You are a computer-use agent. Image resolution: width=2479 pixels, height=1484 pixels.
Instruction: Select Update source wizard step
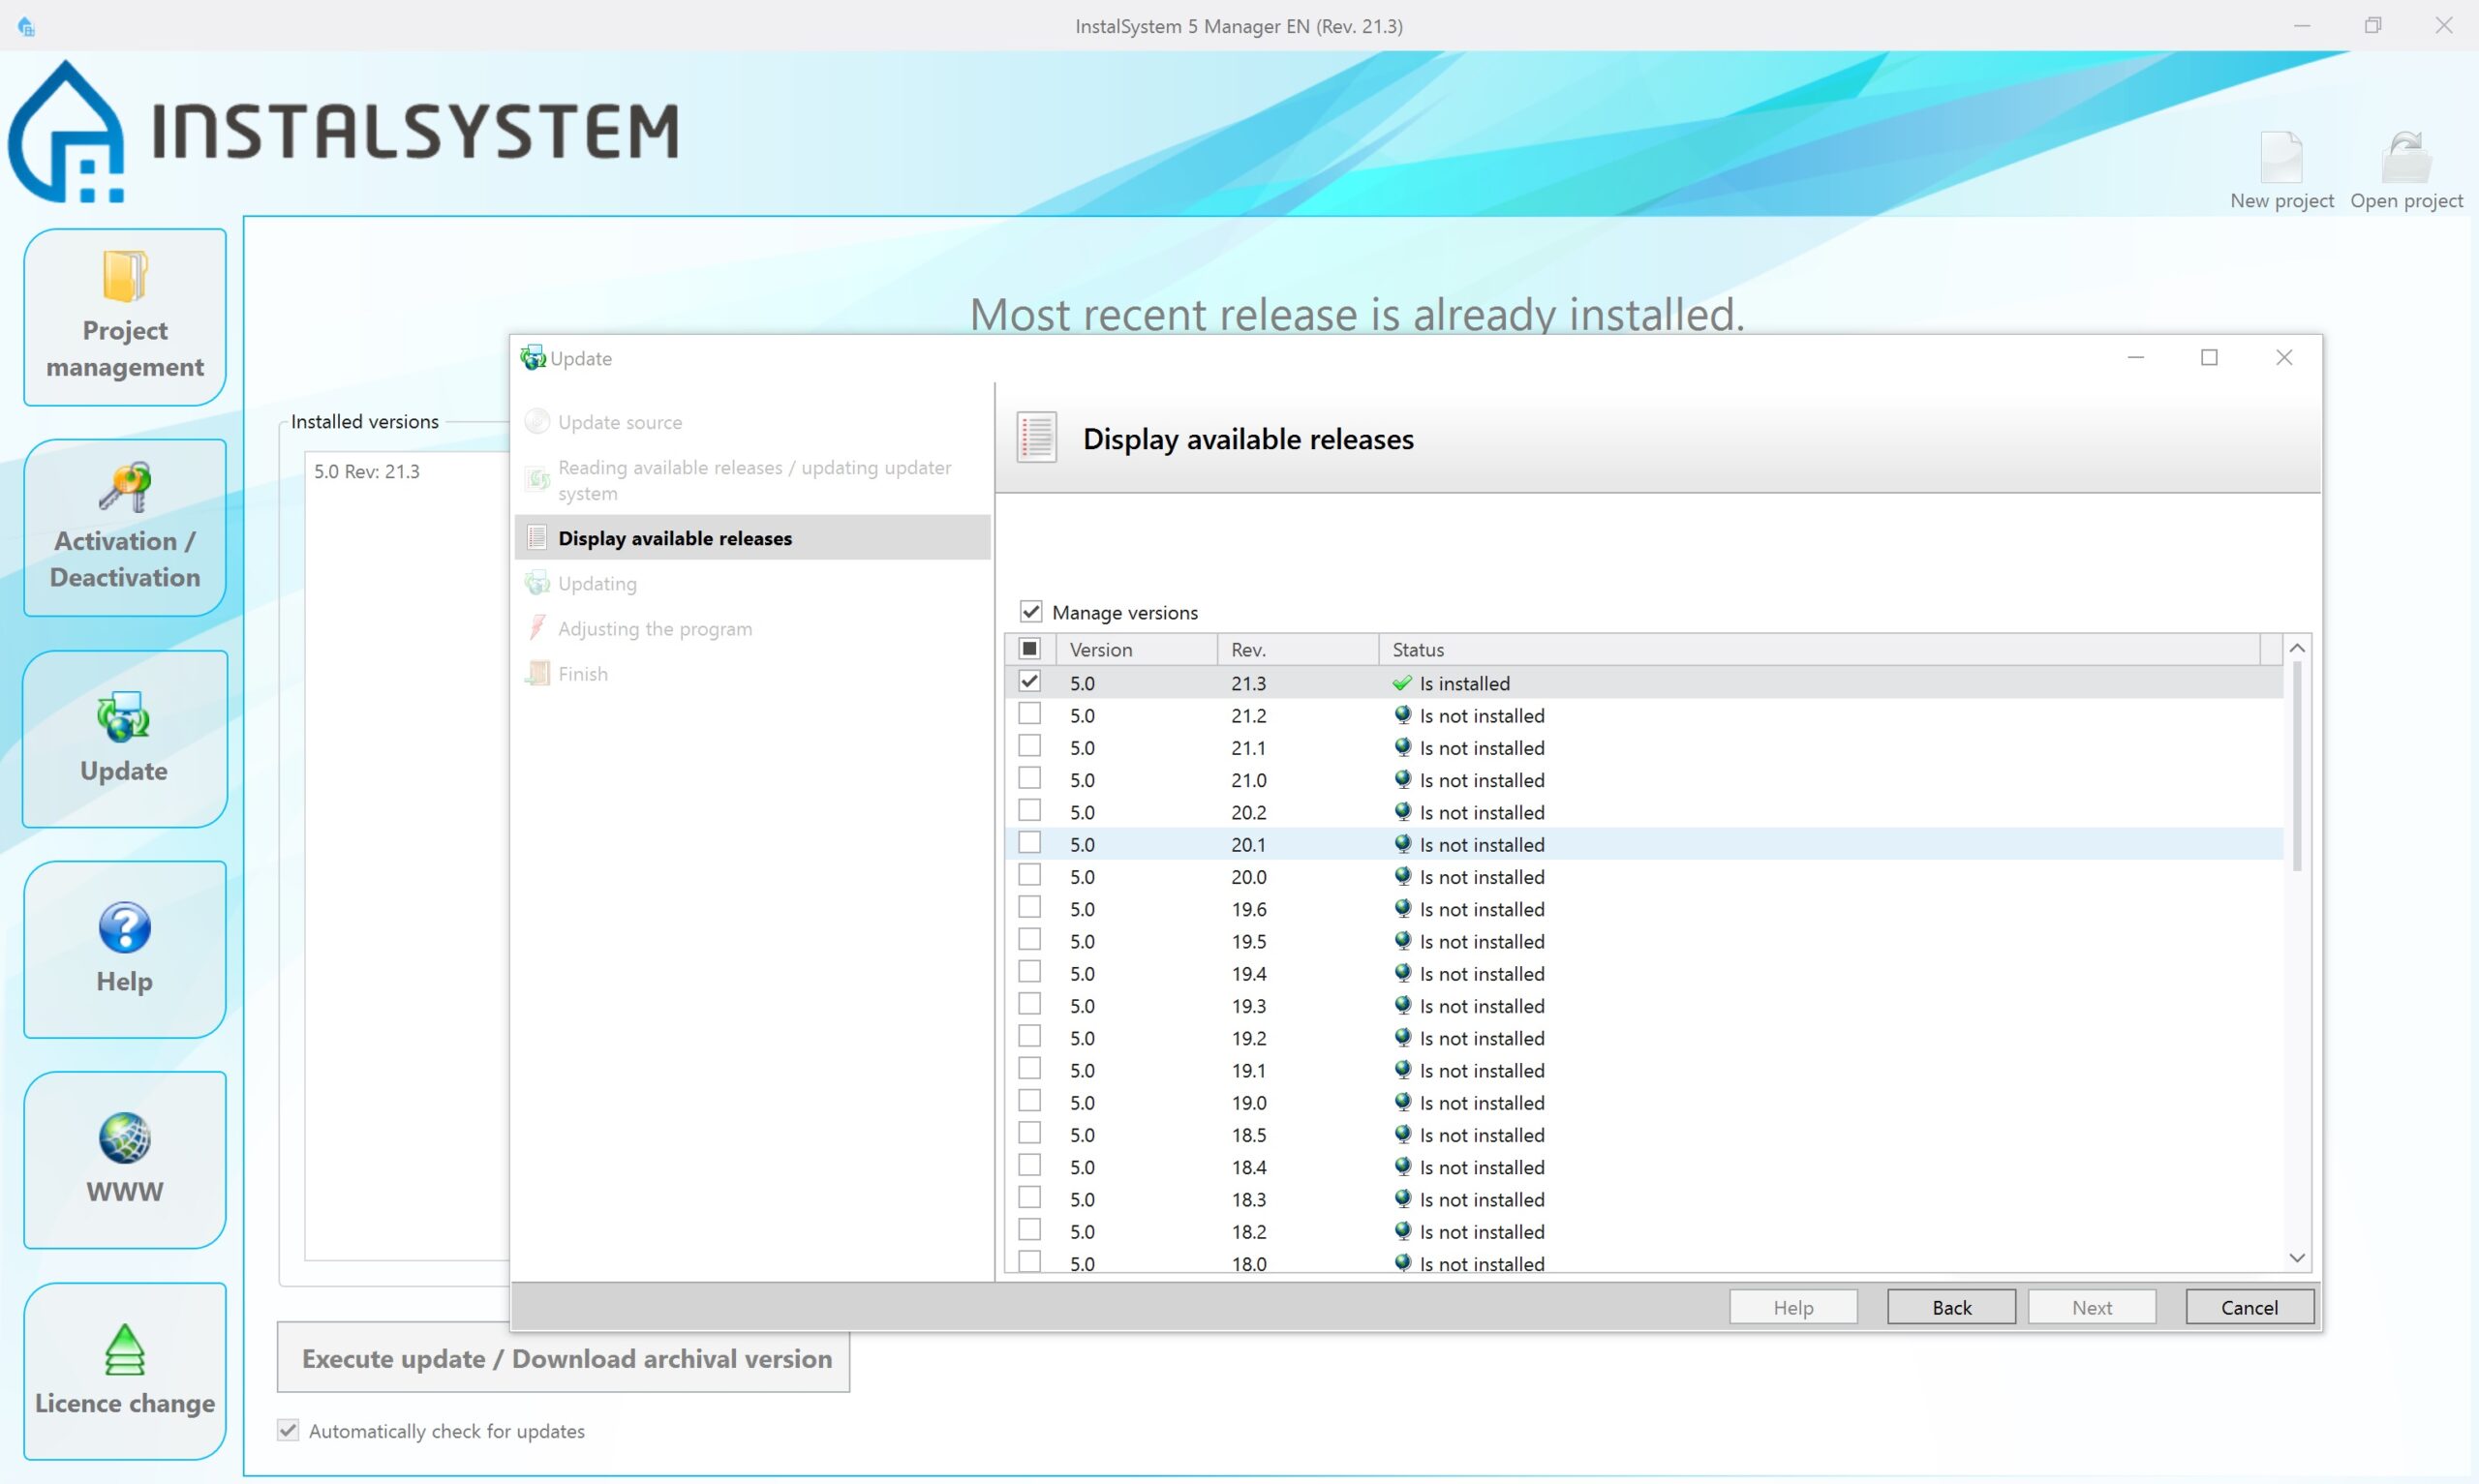tap(752, 422)
